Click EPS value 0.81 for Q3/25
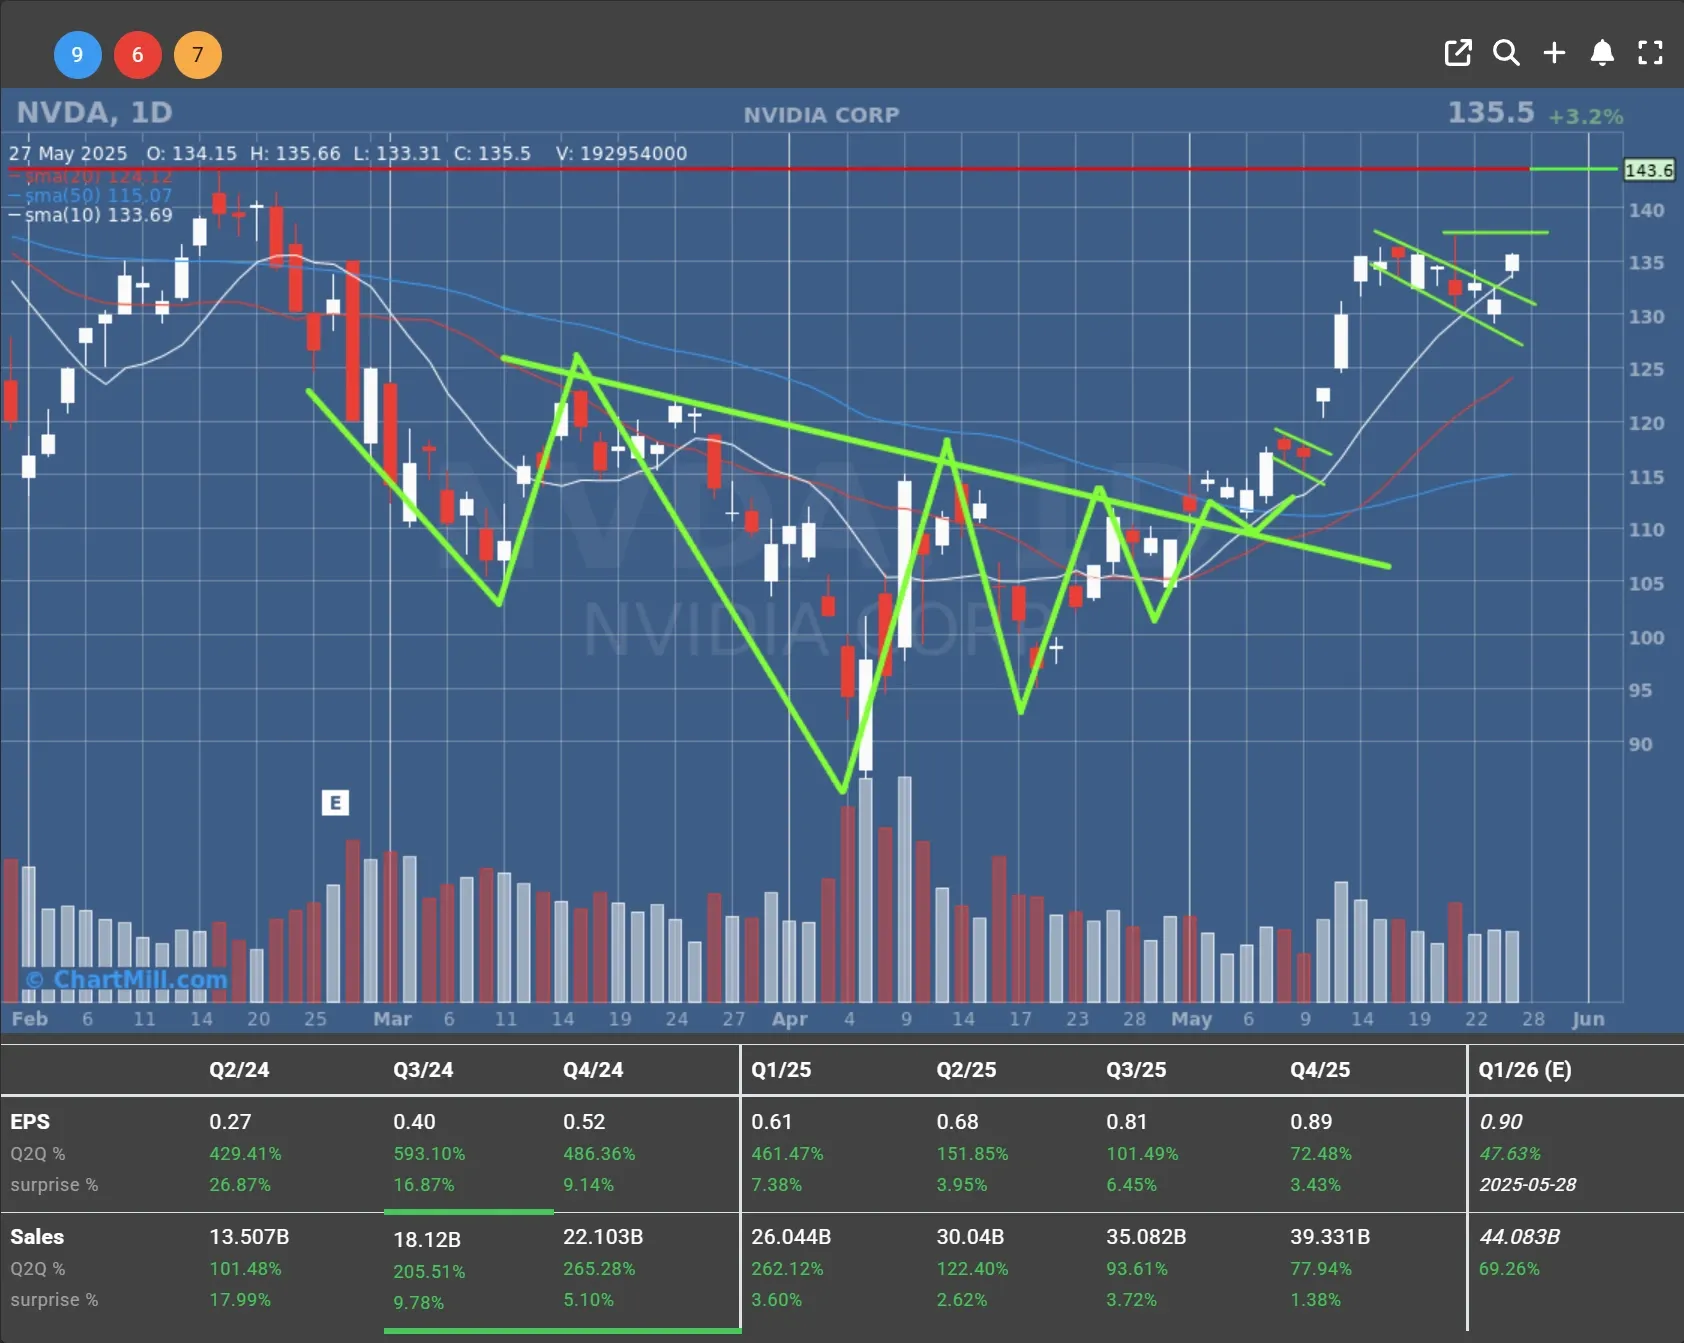1684x1343 pixels. [x=1127, y=1122]
